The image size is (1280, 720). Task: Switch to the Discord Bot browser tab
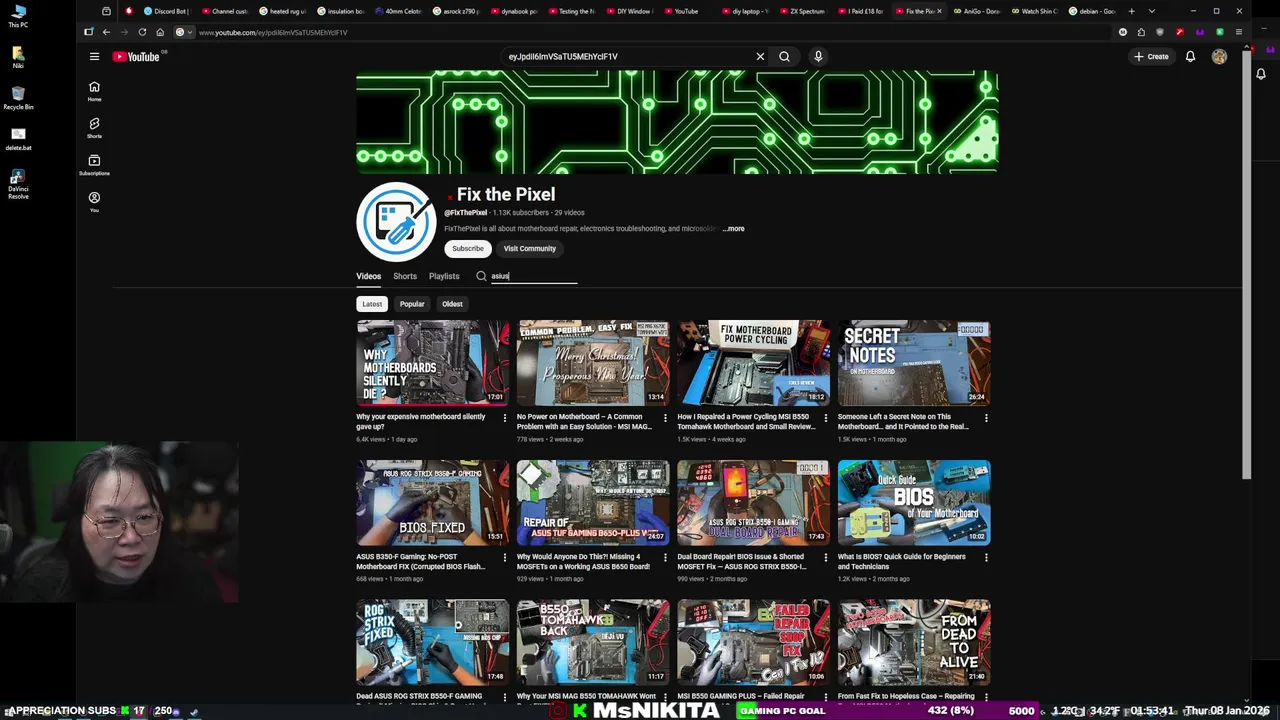pyautogui.click(x=167, y=11)
